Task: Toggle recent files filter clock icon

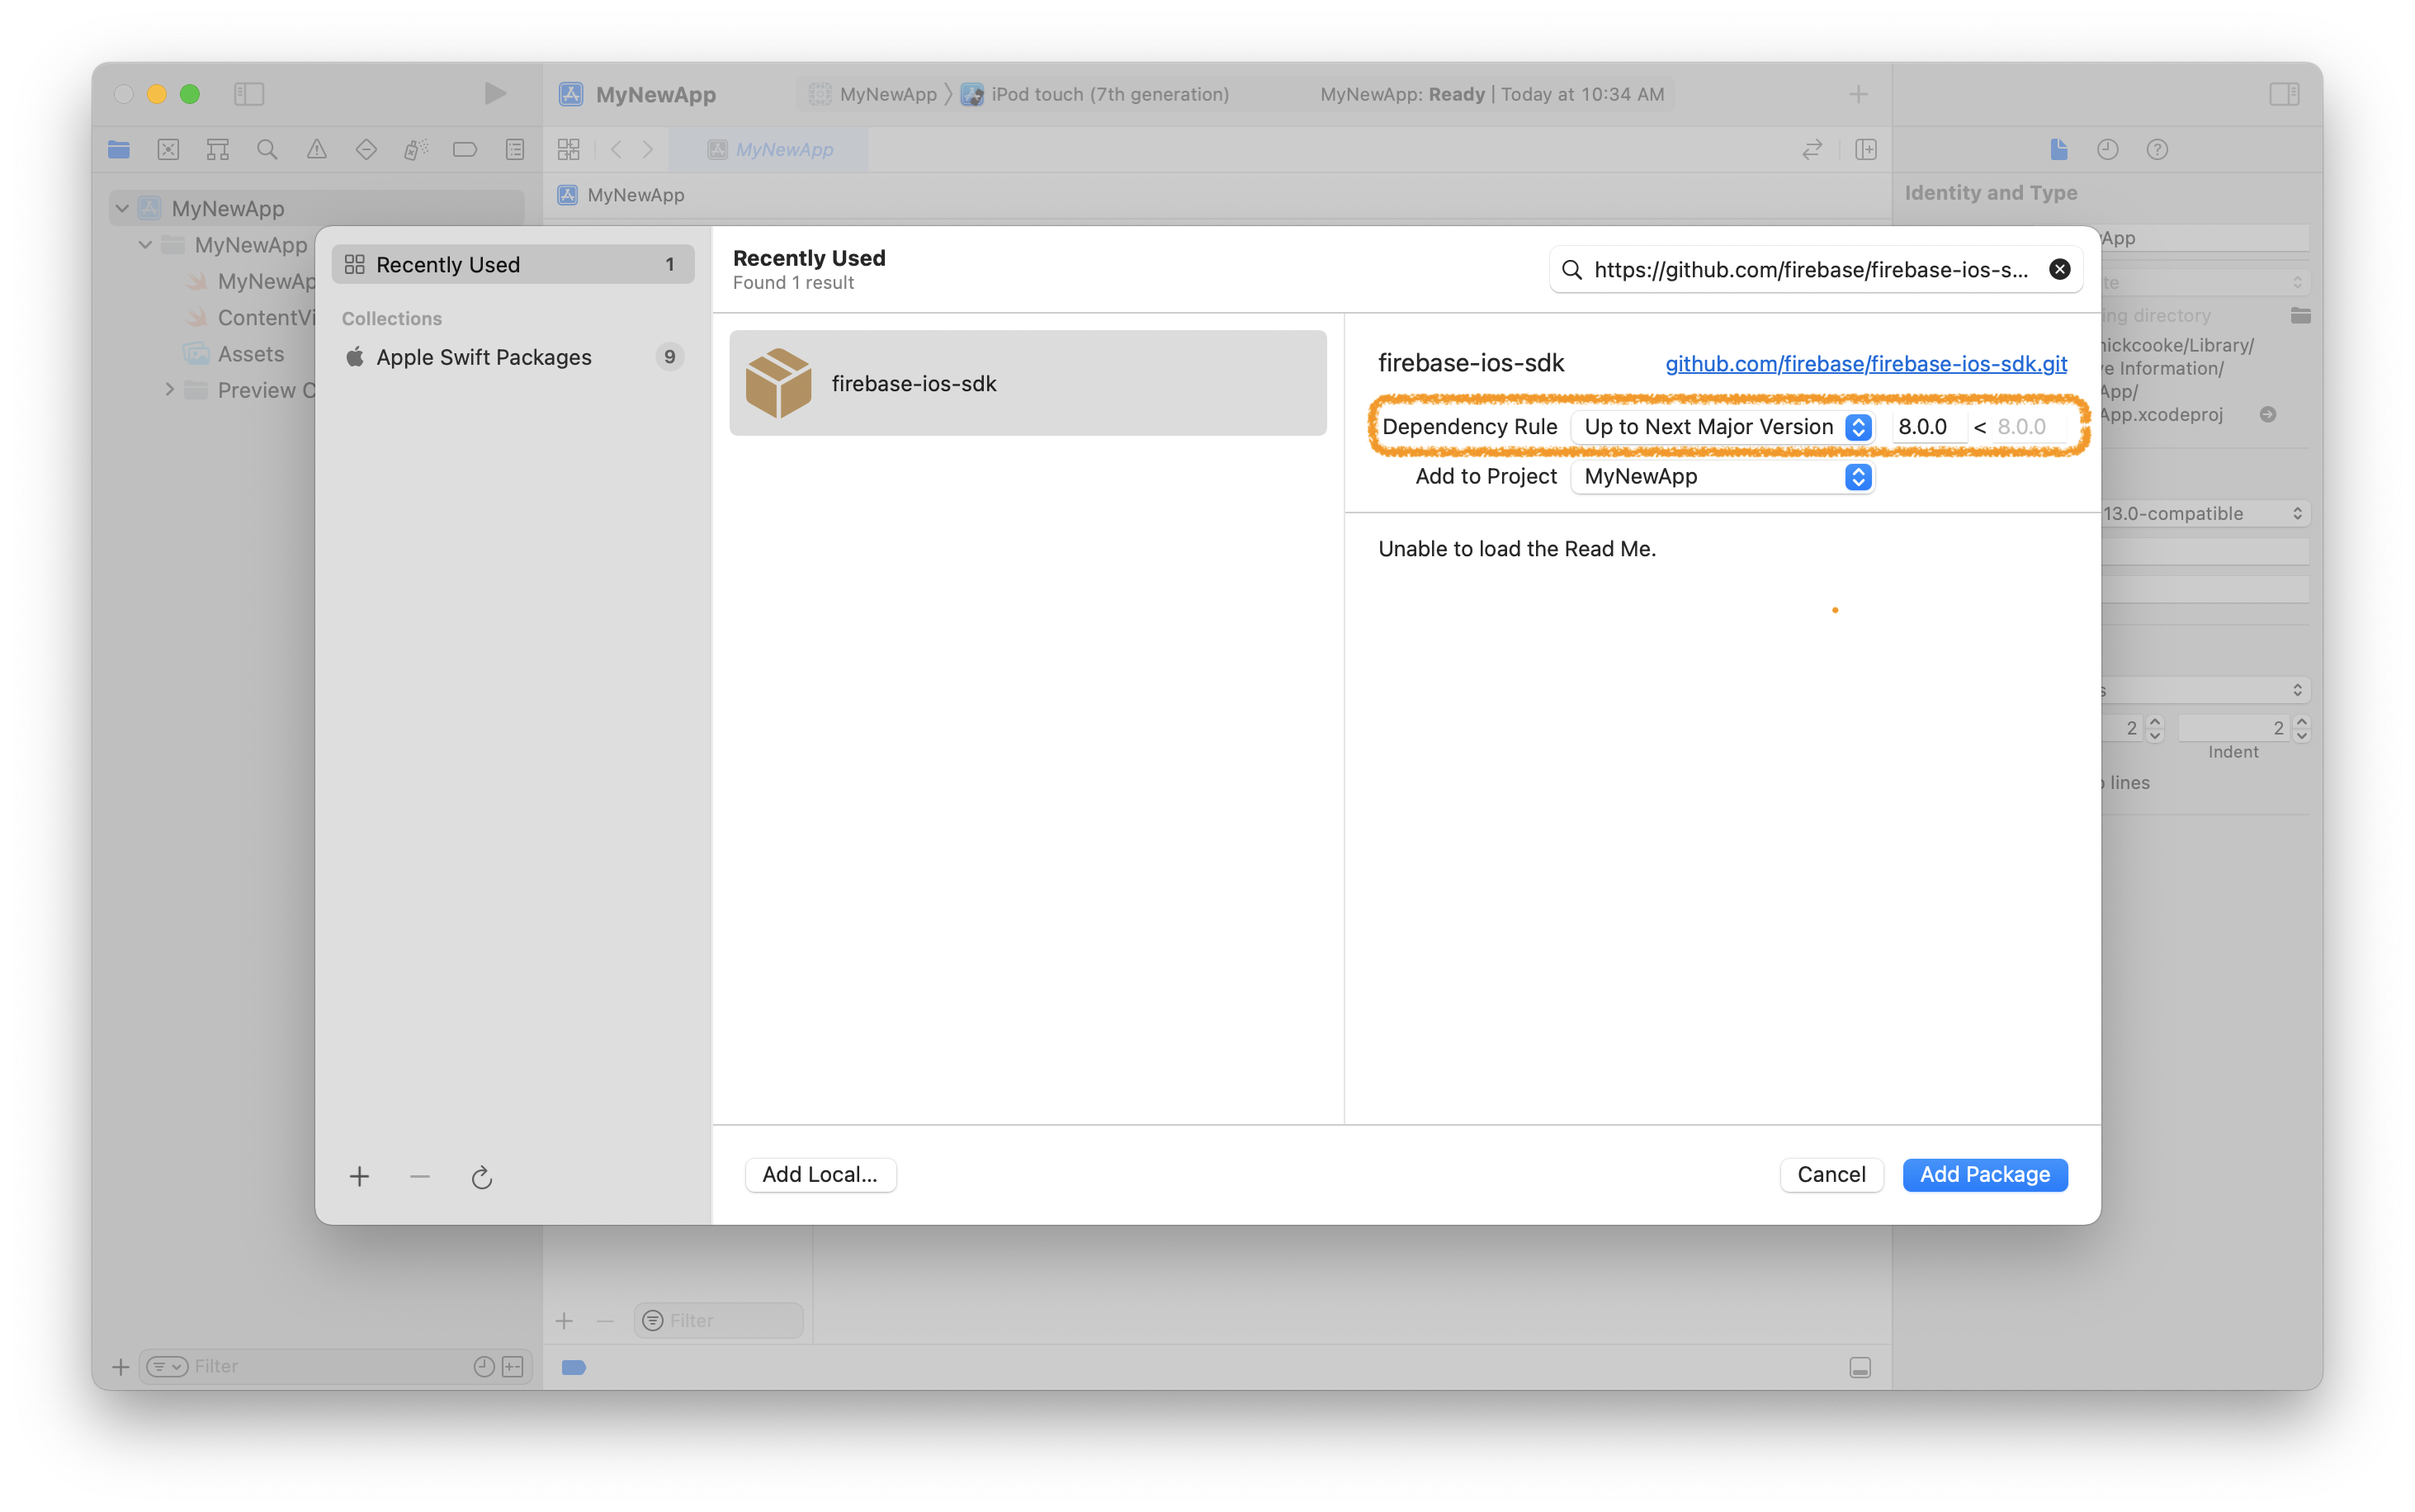Action: pyautogui.click(x=483, y=1366)
